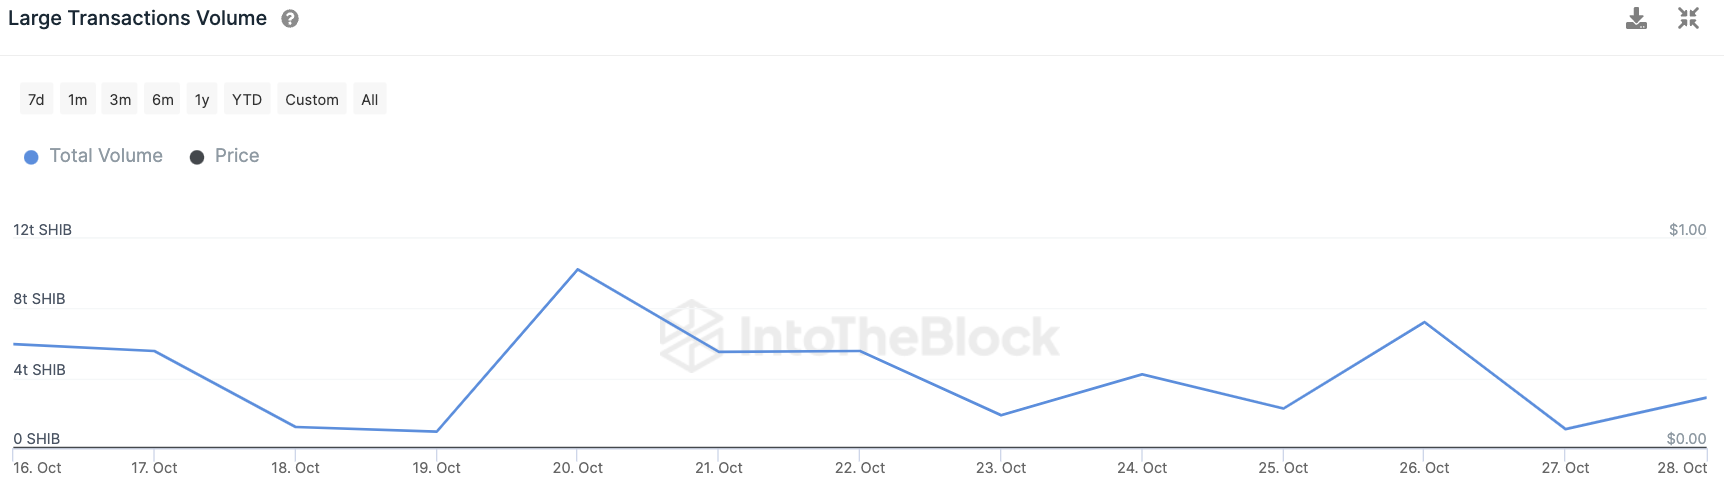Click the 26. Oct peak on line
This screenshot has height=484, width=1724.
(1424, 322)
